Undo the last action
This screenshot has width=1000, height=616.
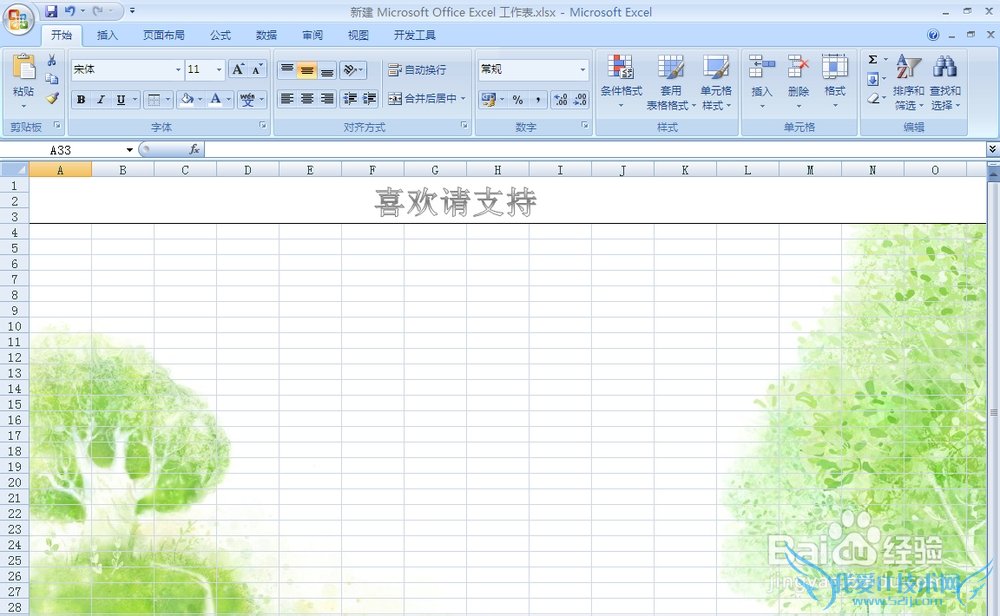[70, 11]
